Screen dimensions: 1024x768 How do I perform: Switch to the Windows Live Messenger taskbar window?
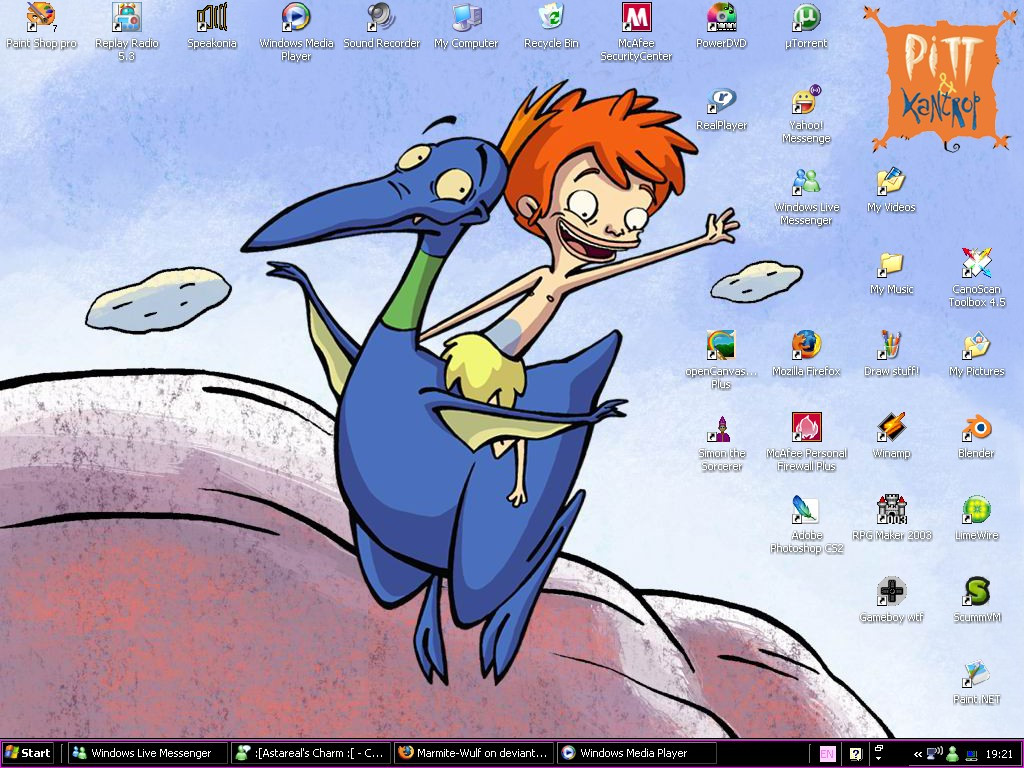(x=148, y=753)
